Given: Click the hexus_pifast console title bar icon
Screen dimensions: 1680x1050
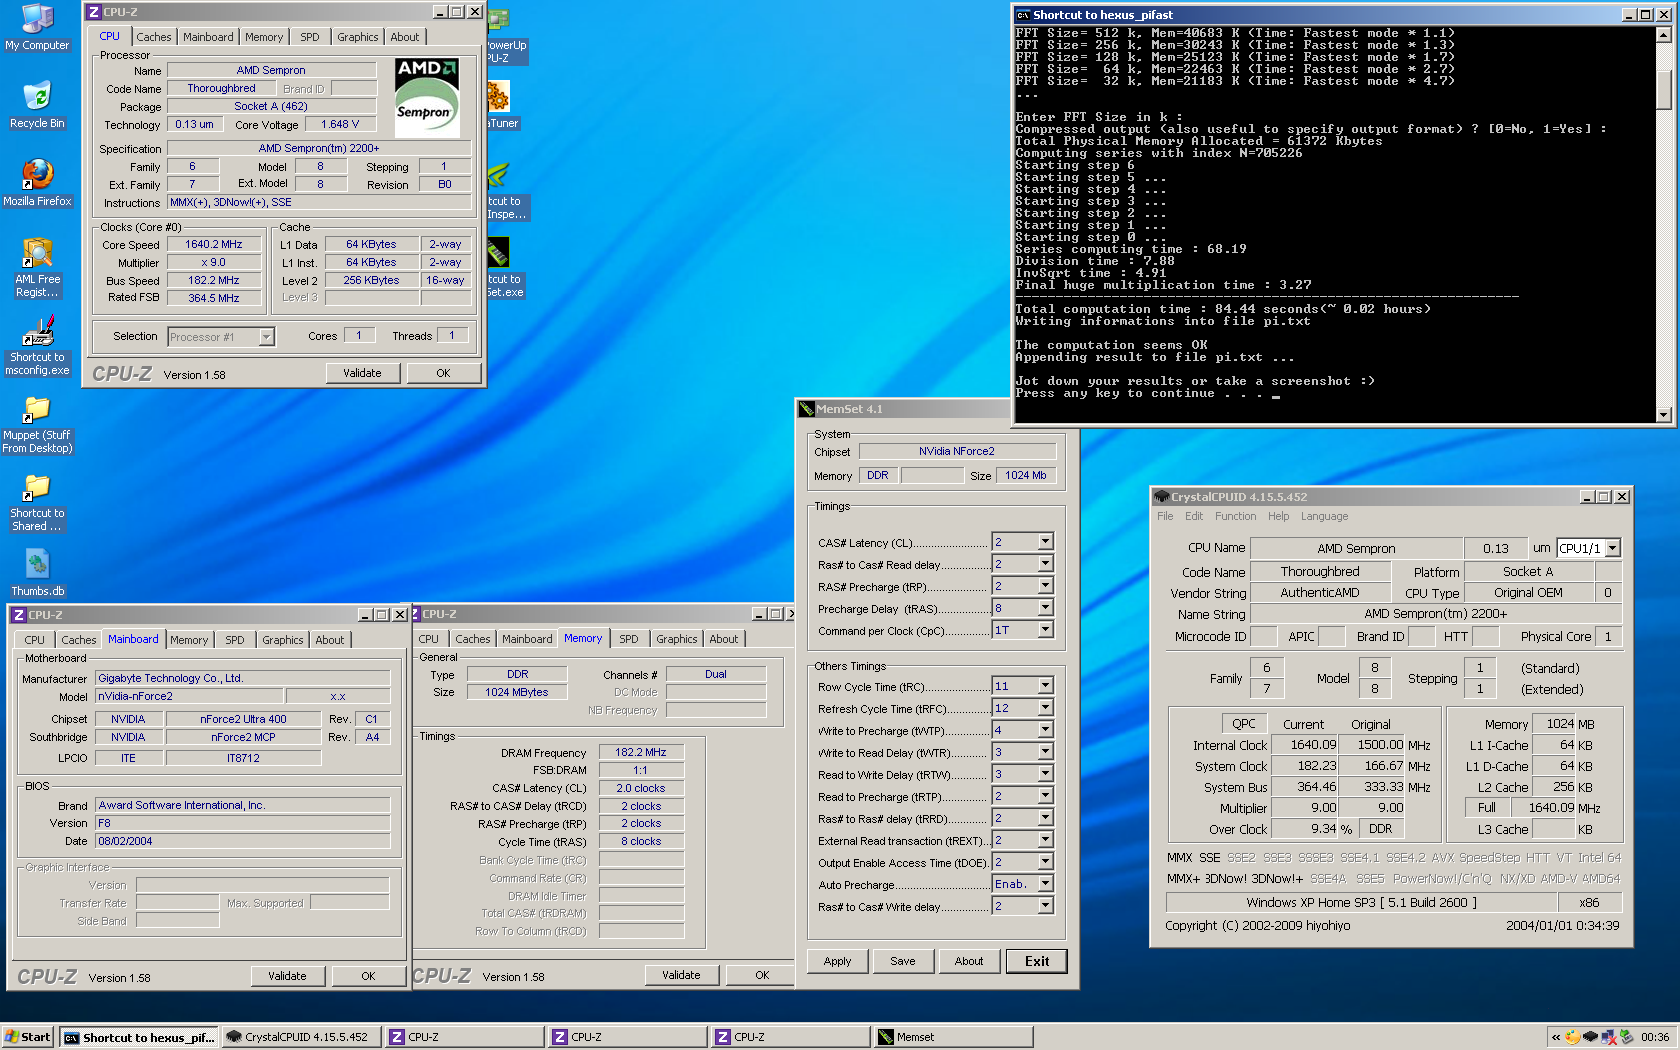Looking at the screenshot, I should (1023, 15).
